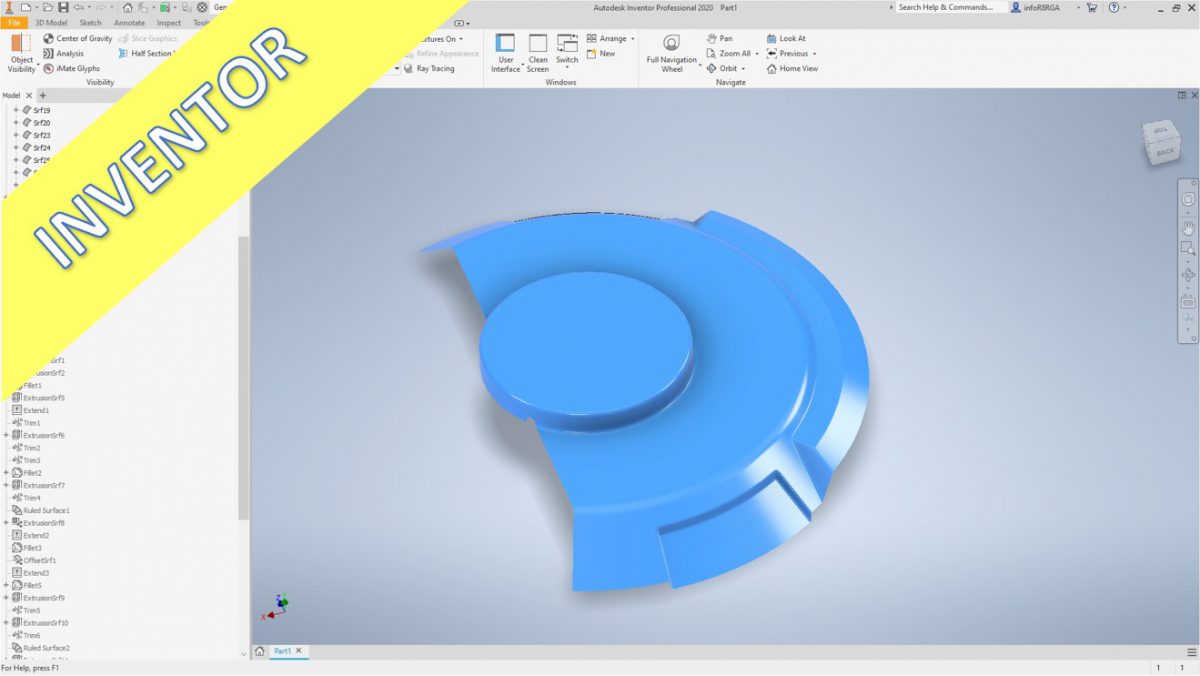The image size is (1200, 676).
Task: Expand the Srf19 node in browser
Action: point(16,110)
